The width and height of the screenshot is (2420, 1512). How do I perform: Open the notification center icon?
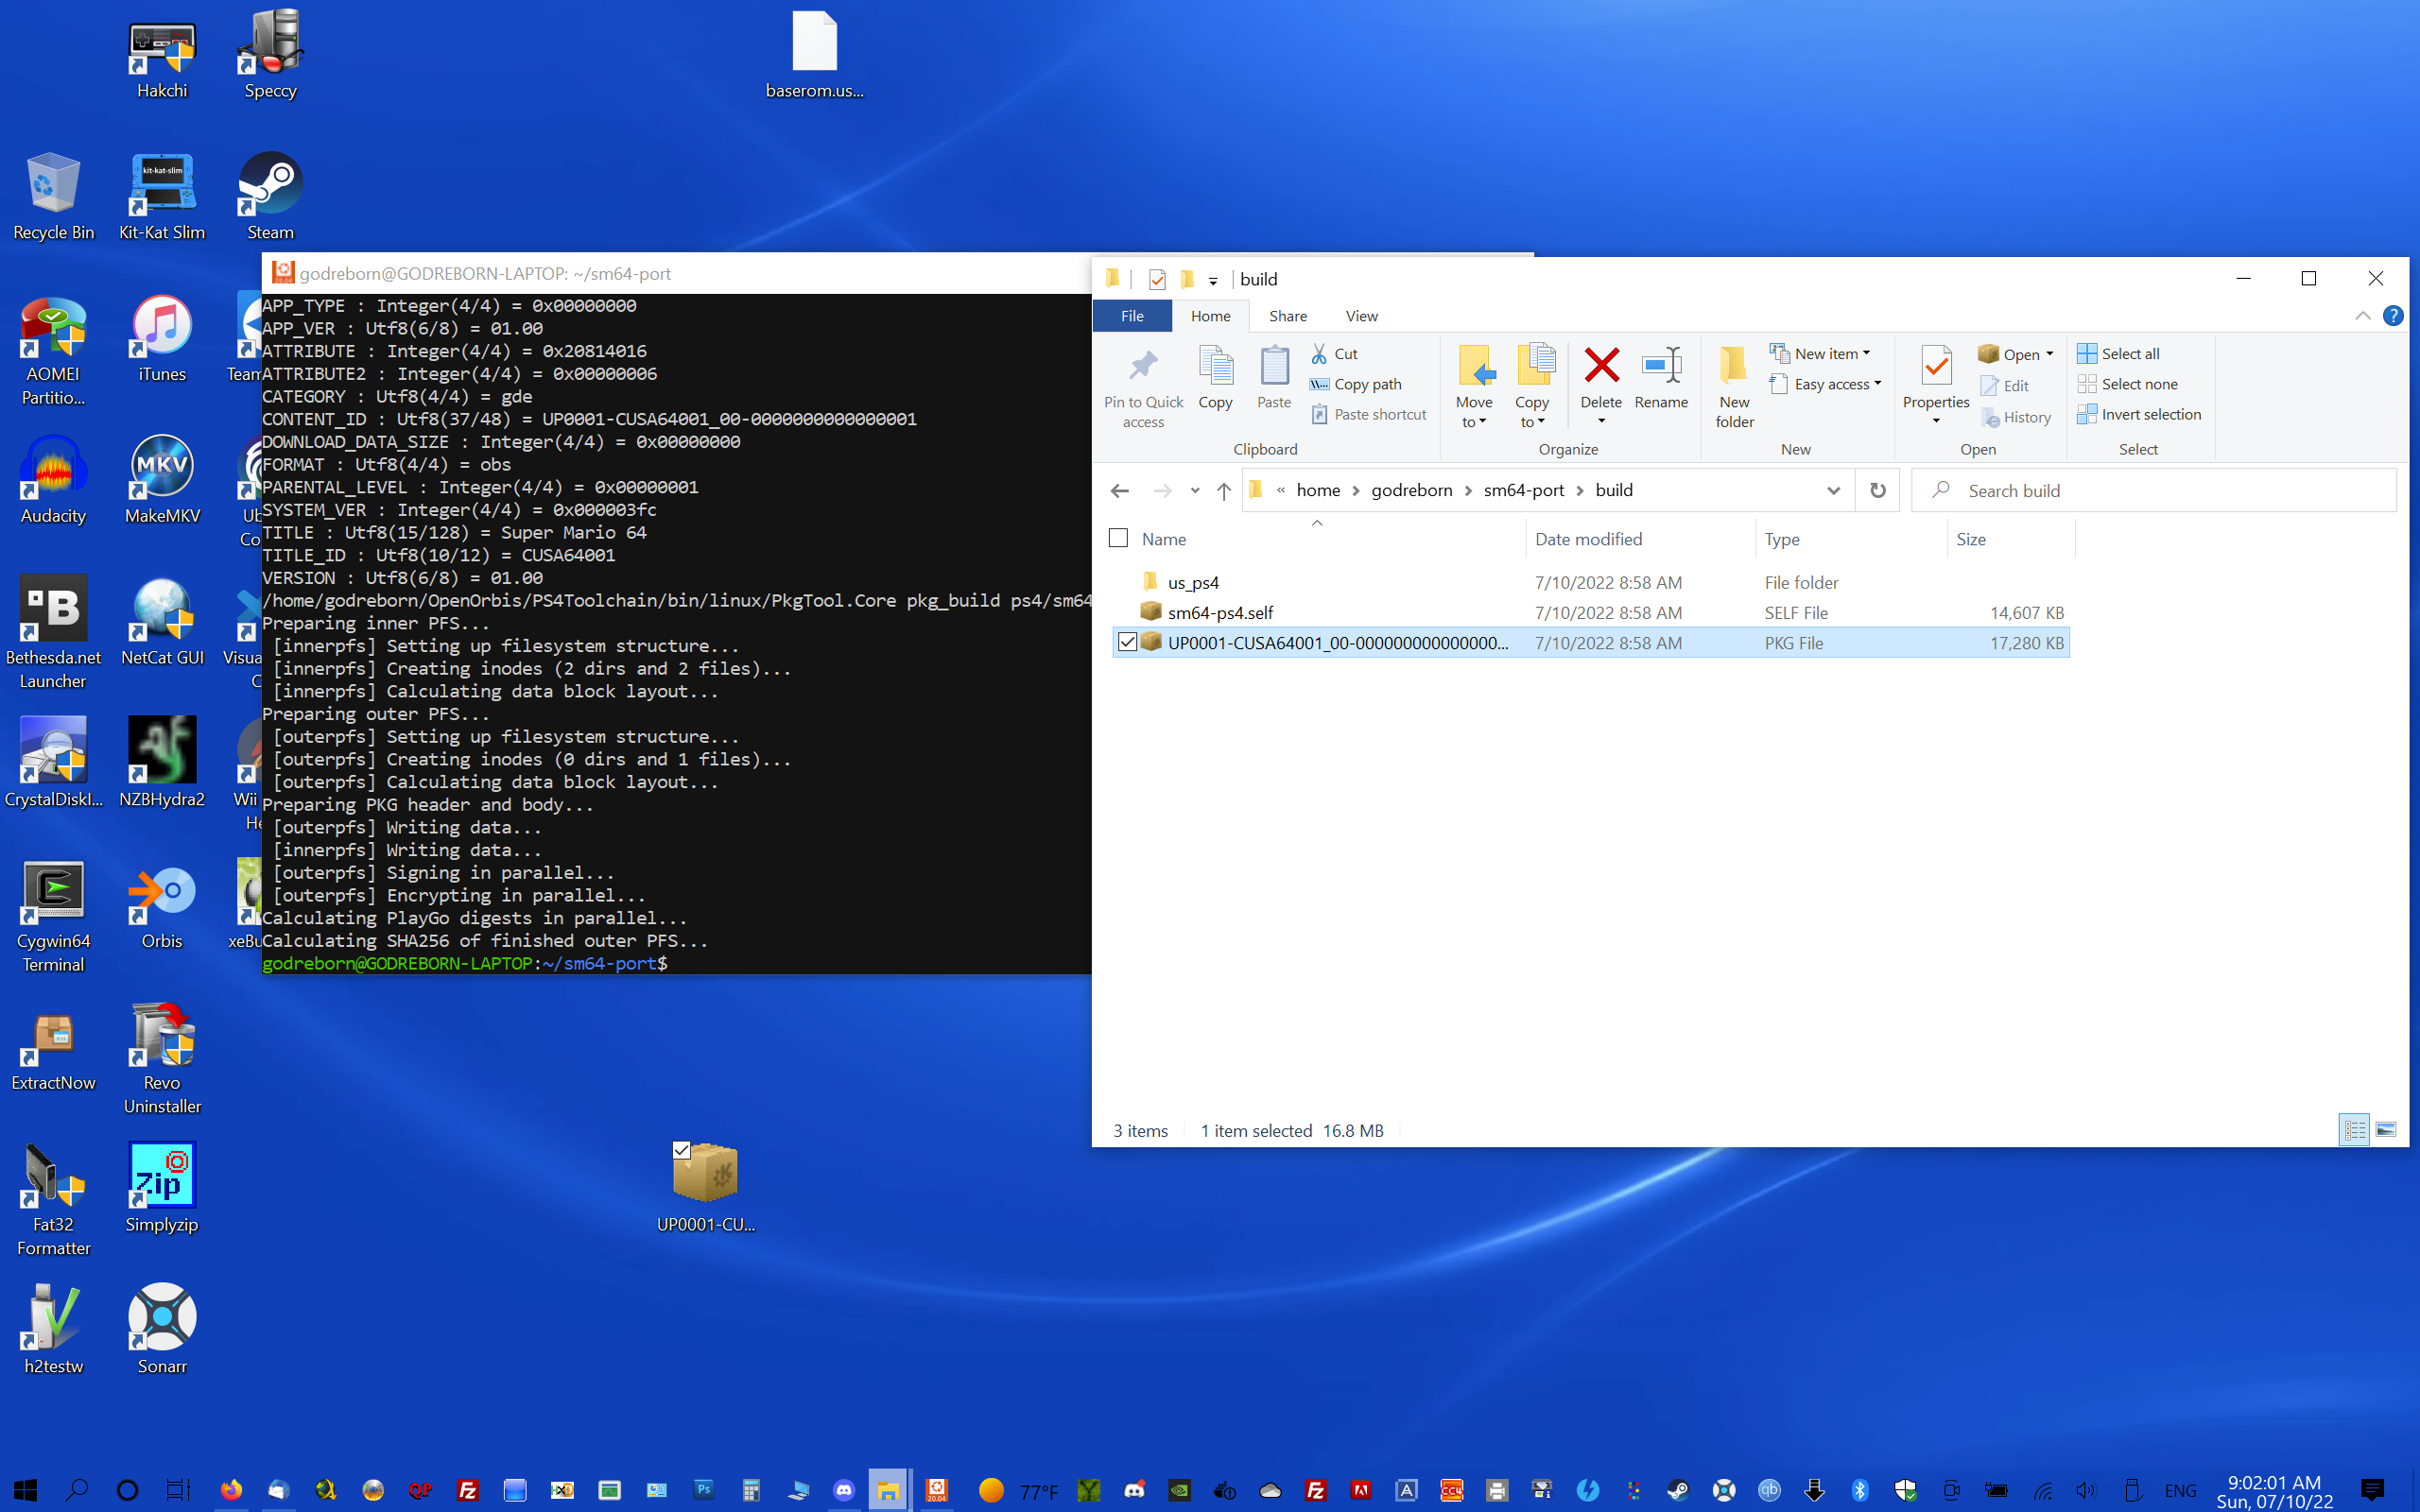2372,1490
